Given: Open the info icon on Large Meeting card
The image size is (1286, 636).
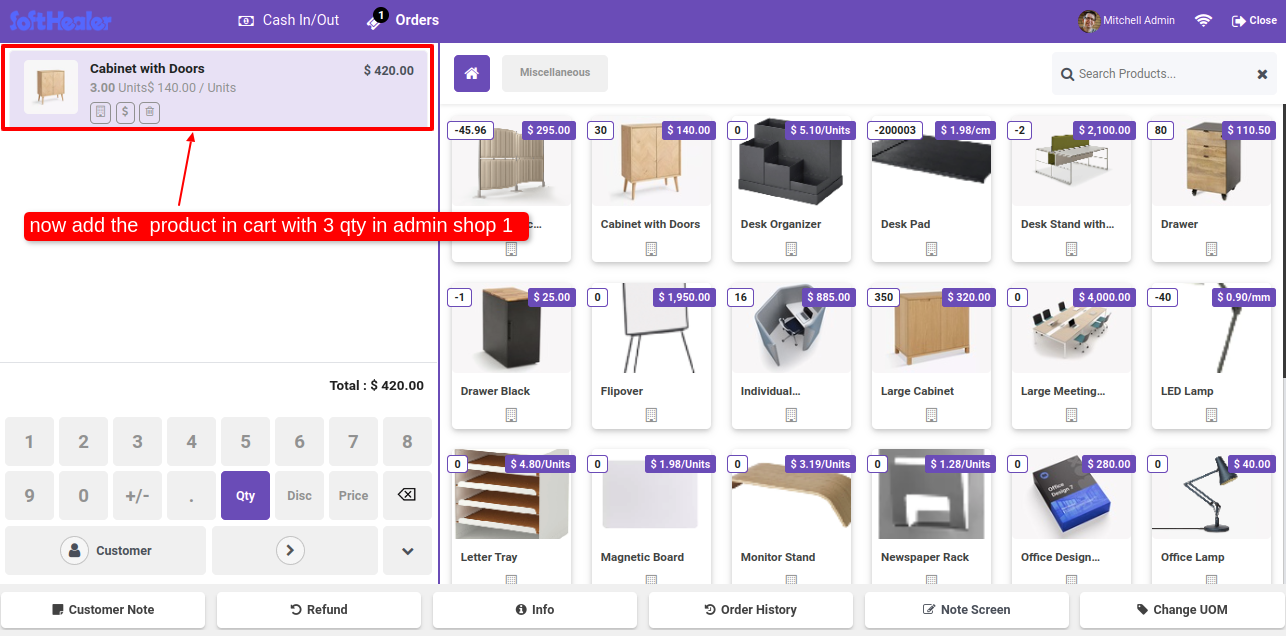Looking at the screenshot, I should coord(1071,415).
